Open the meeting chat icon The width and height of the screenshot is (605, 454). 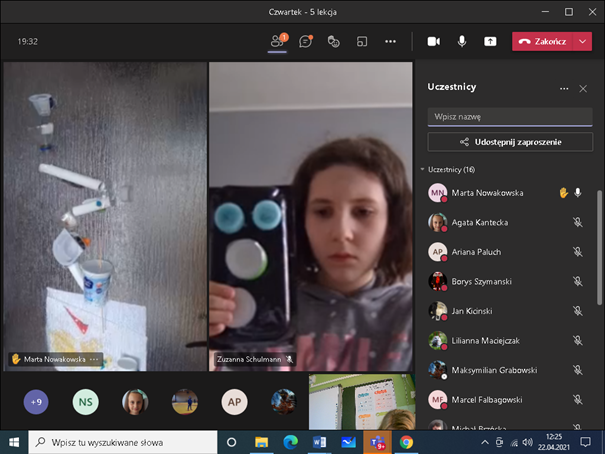(x=306, y=42)
